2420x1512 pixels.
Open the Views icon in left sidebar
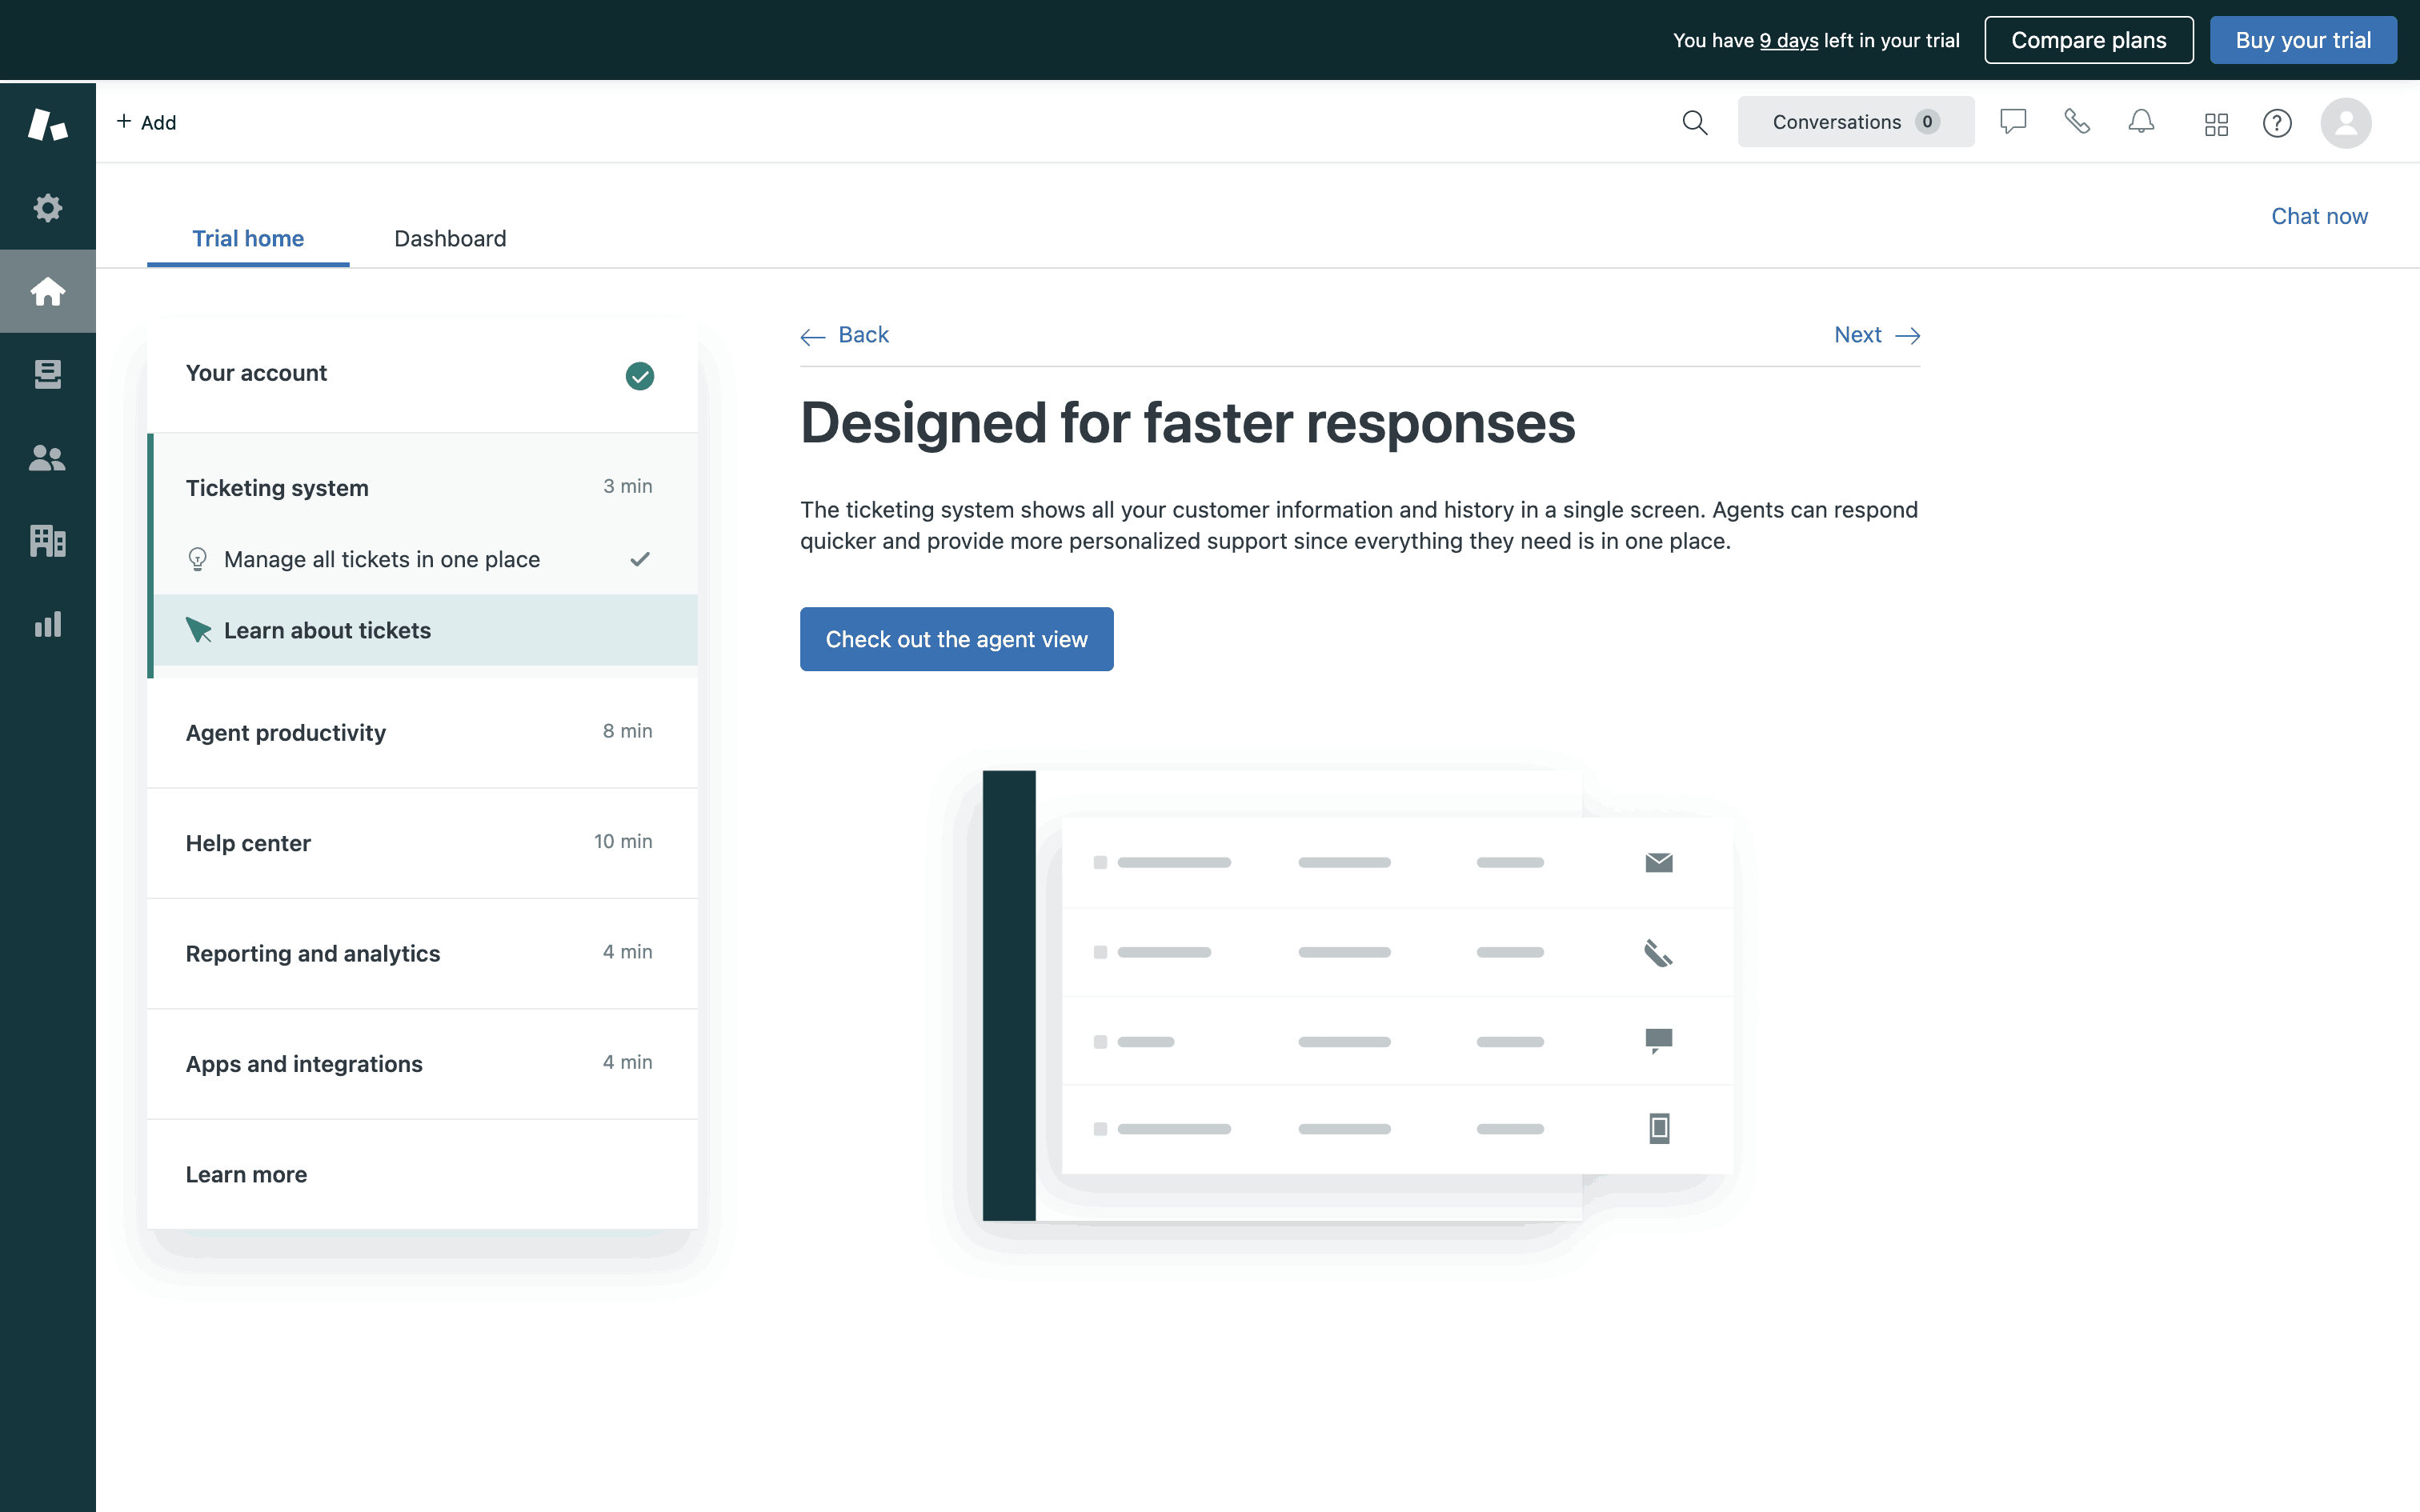click(x=47, y=374)
